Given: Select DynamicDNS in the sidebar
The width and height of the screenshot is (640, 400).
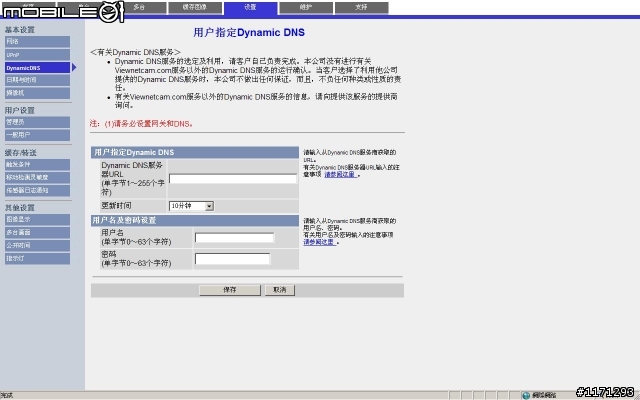Looking at the screenshot, I should (38, 68).
